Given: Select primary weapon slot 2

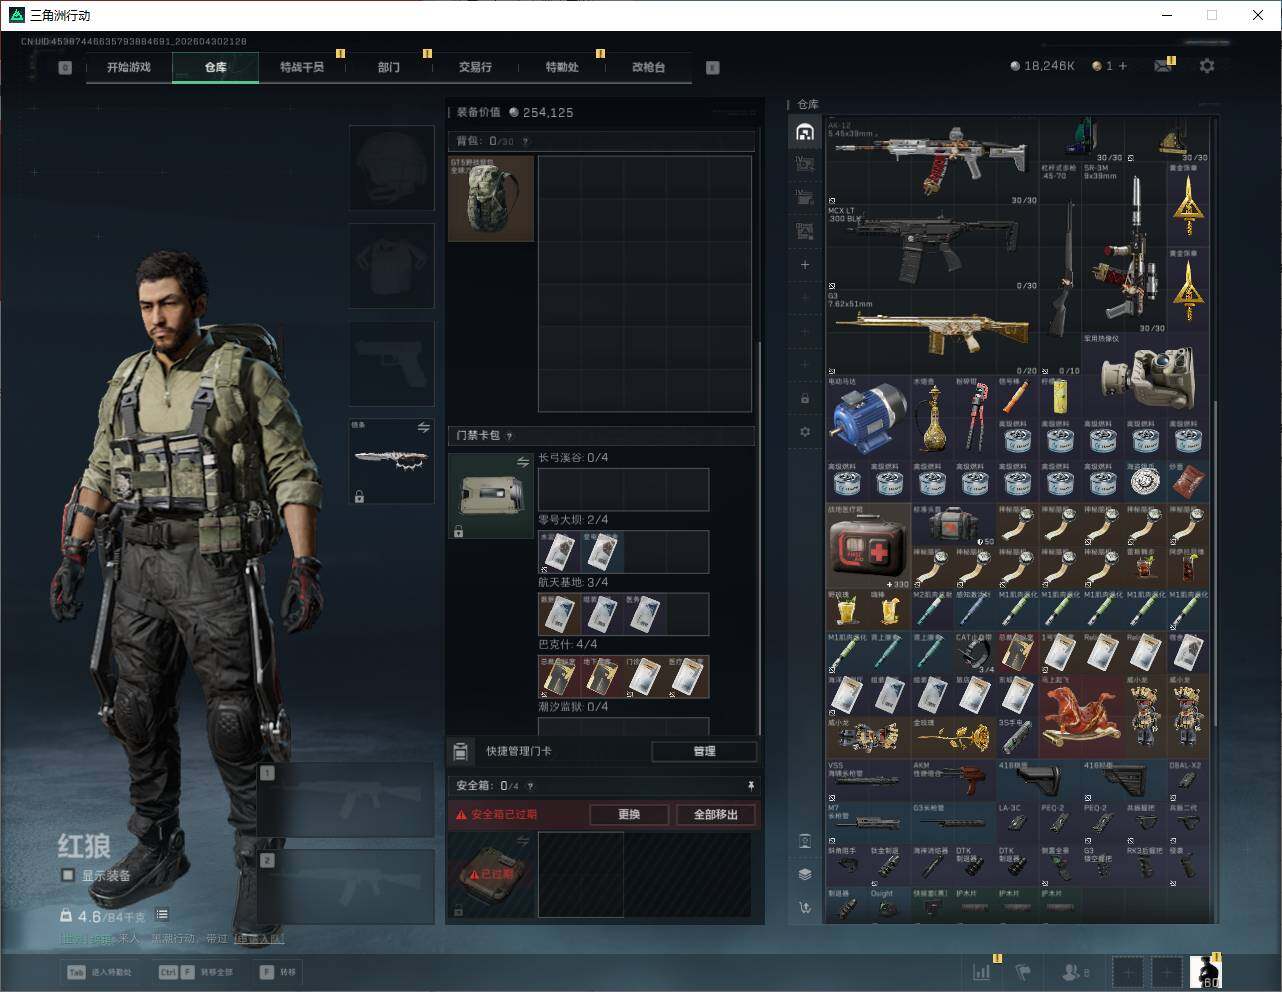Looking at the screenshot, I should tap(346, 887).
